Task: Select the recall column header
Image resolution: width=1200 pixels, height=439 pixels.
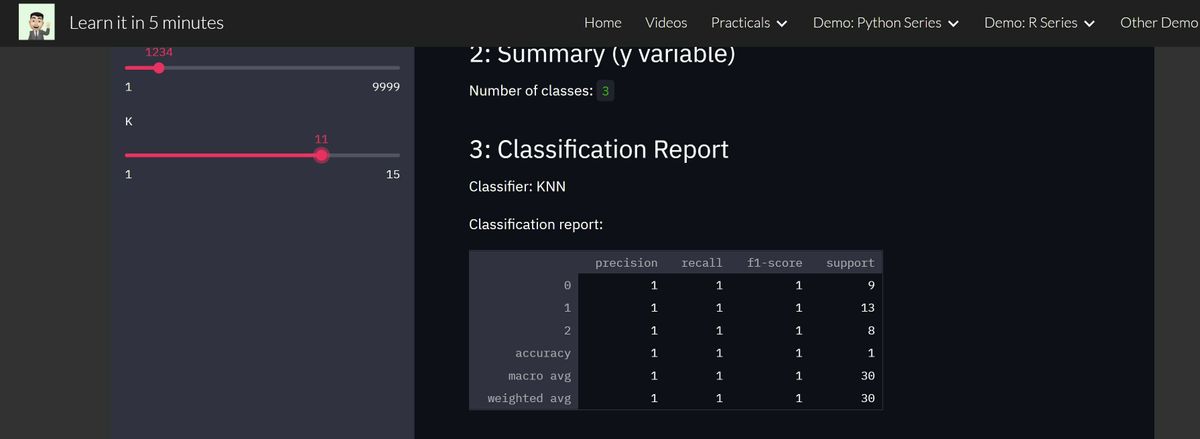Action: tap(701, 263)
